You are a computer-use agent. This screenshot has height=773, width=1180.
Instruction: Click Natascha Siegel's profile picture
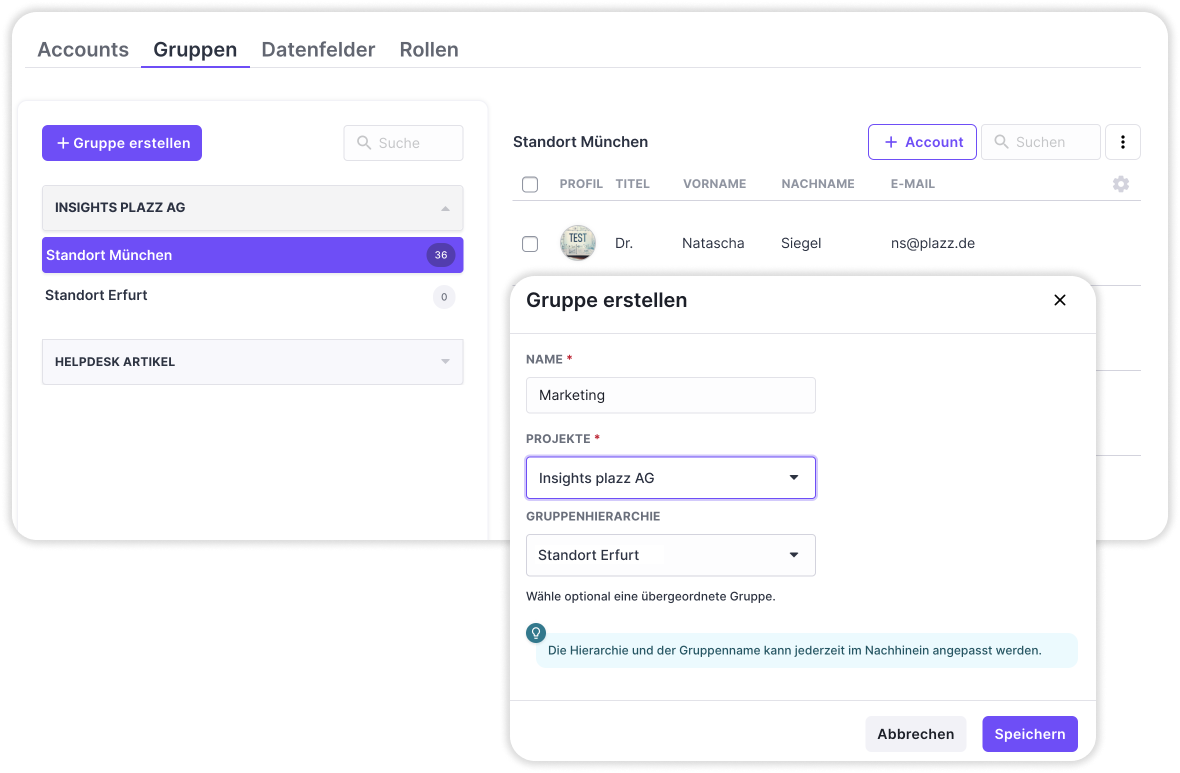(x=578, y=243)
